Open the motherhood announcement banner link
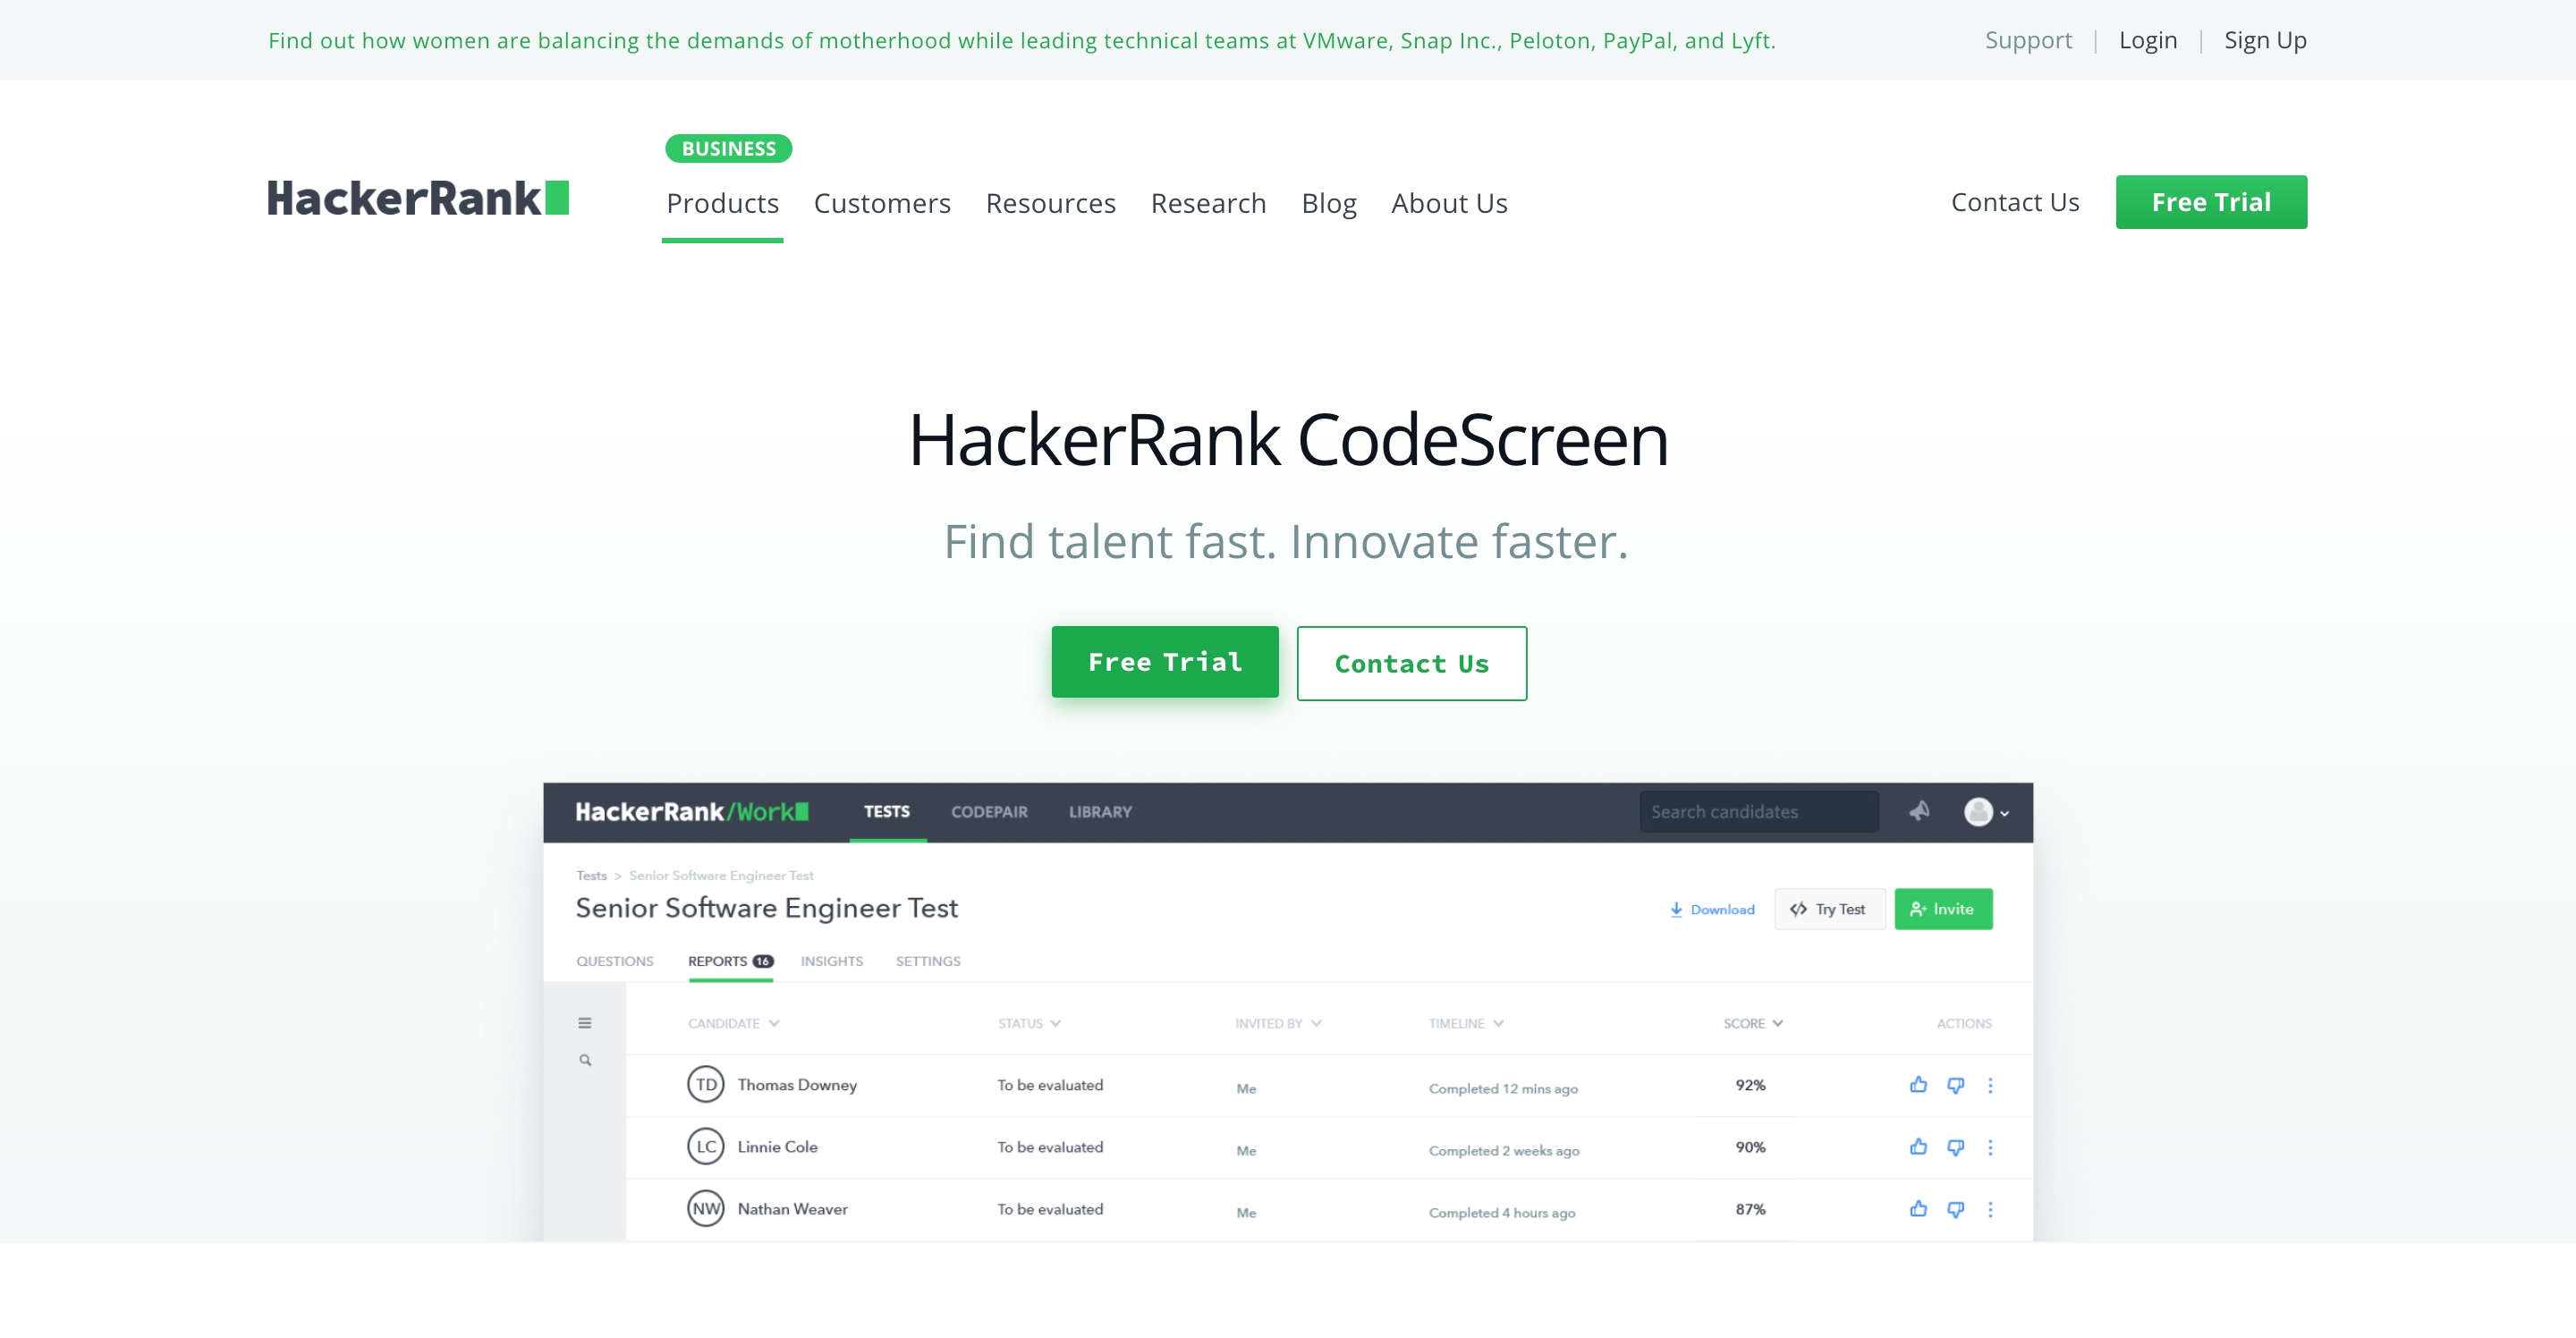The width and height of the screenshot is (2576, 1338). pos(1022,40)
